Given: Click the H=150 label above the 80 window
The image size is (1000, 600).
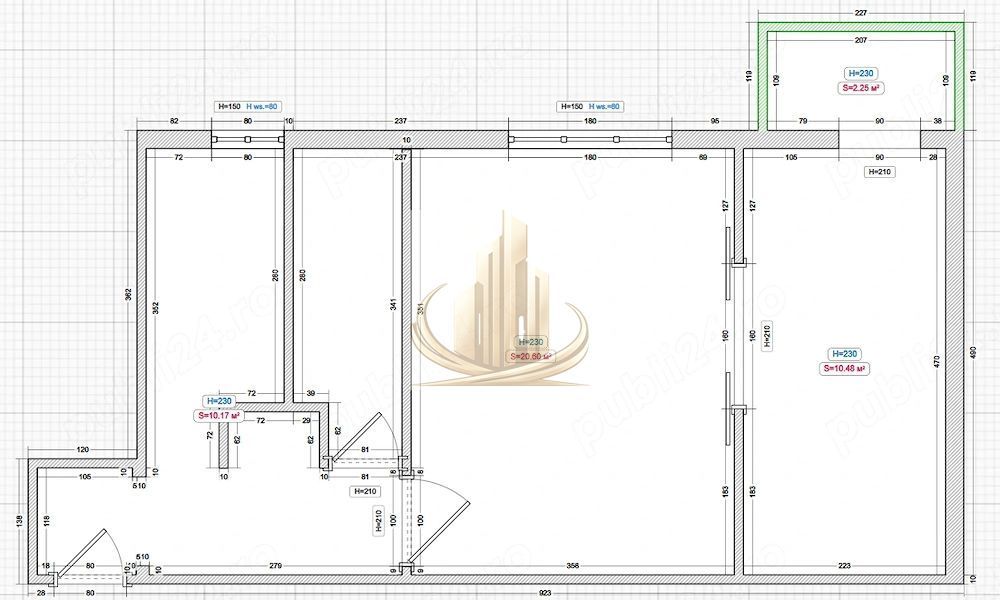Looking at the screenshot, I should [228, 106].
